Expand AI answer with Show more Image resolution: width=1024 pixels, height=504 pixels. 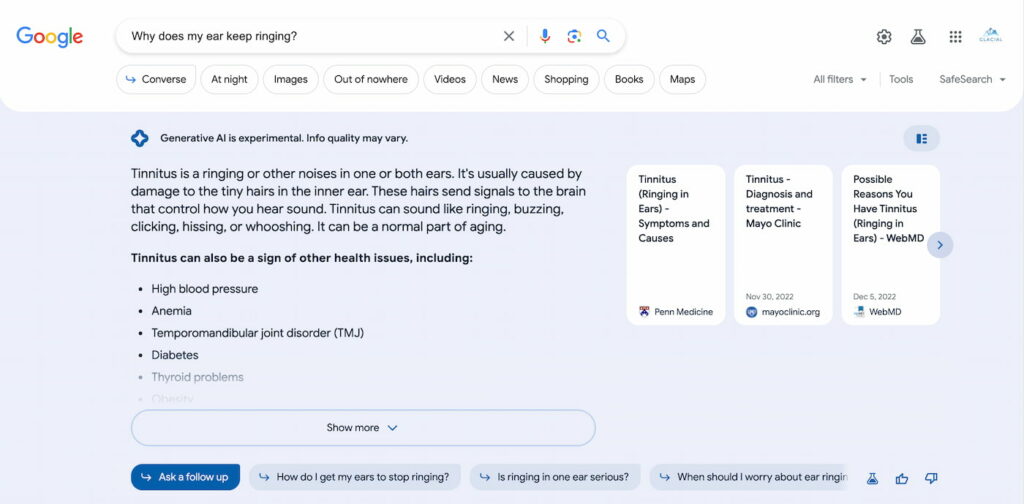[x=363, y=428]
